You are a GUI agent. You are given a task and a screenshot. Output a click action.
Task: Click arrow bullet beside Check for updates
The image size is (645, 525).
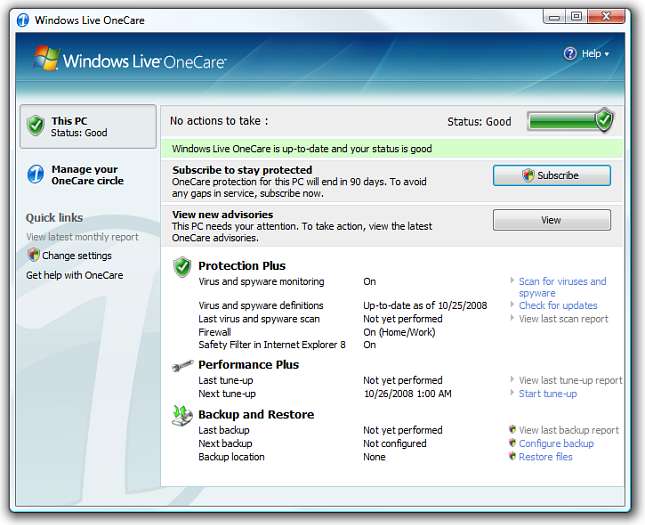(512, 304)
